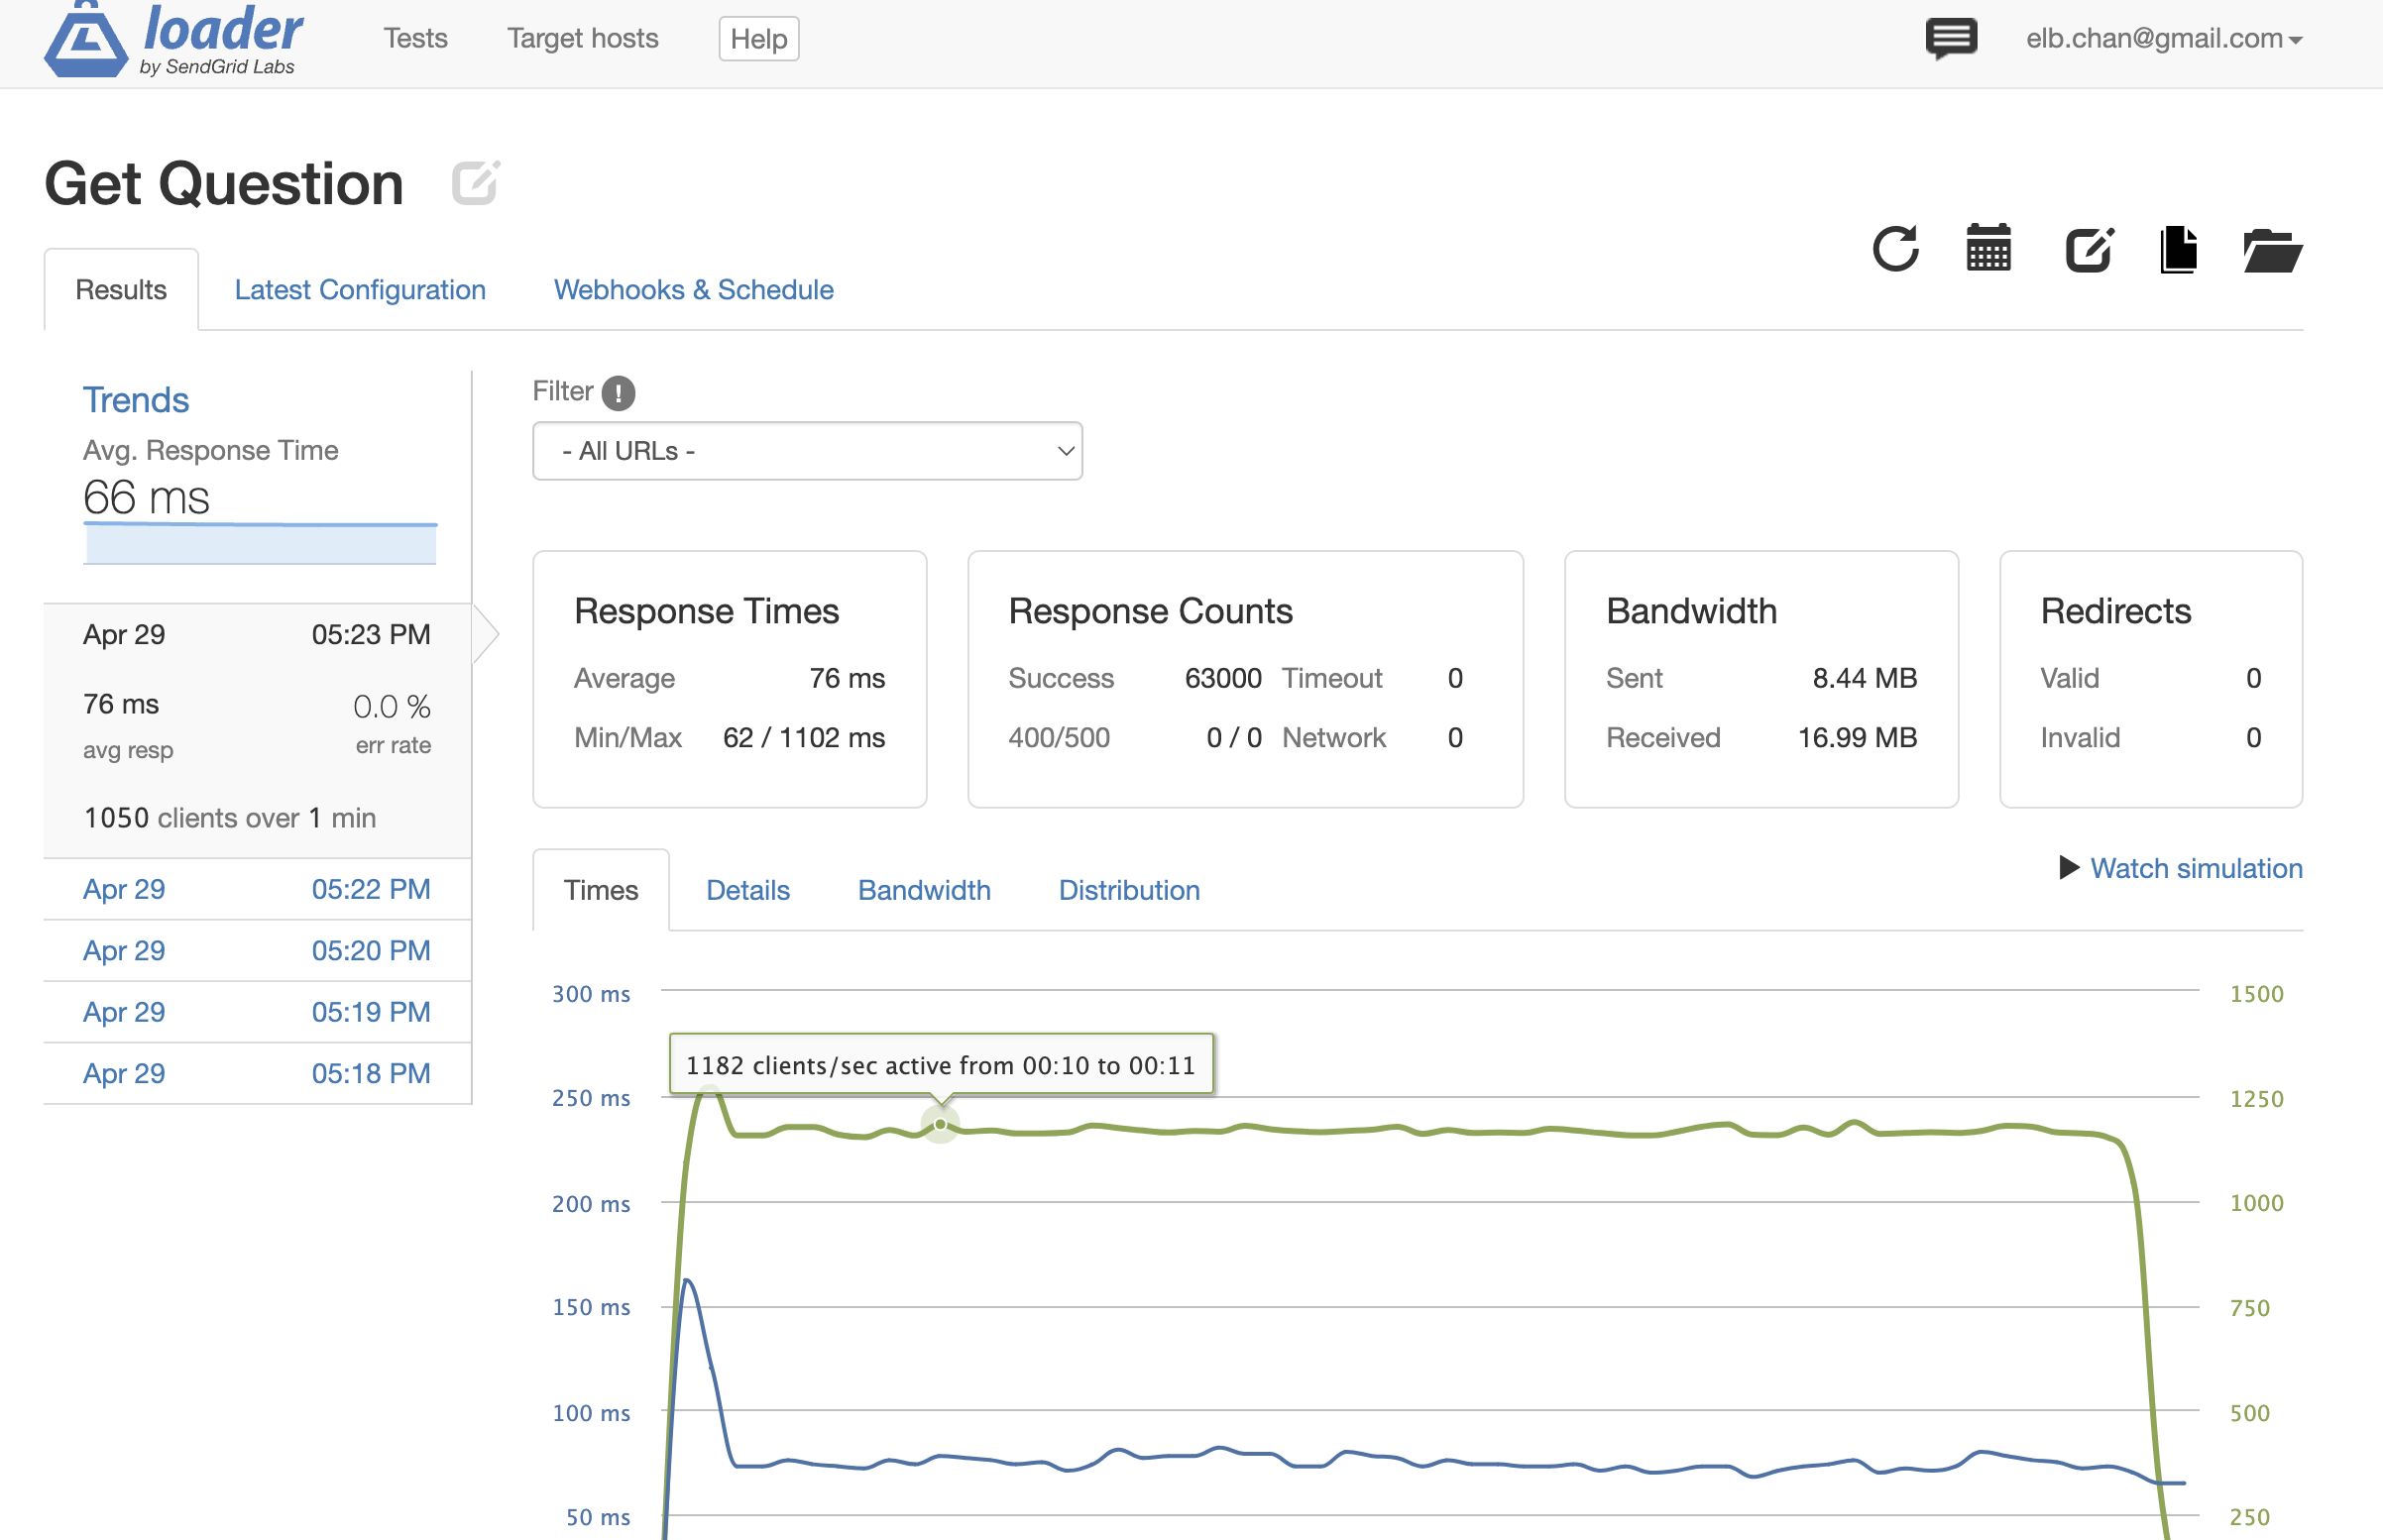The width and height of the screenshot is (2383, 1540).
Task: Expand the elb.chan@gmail.com account menu
Action: tap(2163, 39)
